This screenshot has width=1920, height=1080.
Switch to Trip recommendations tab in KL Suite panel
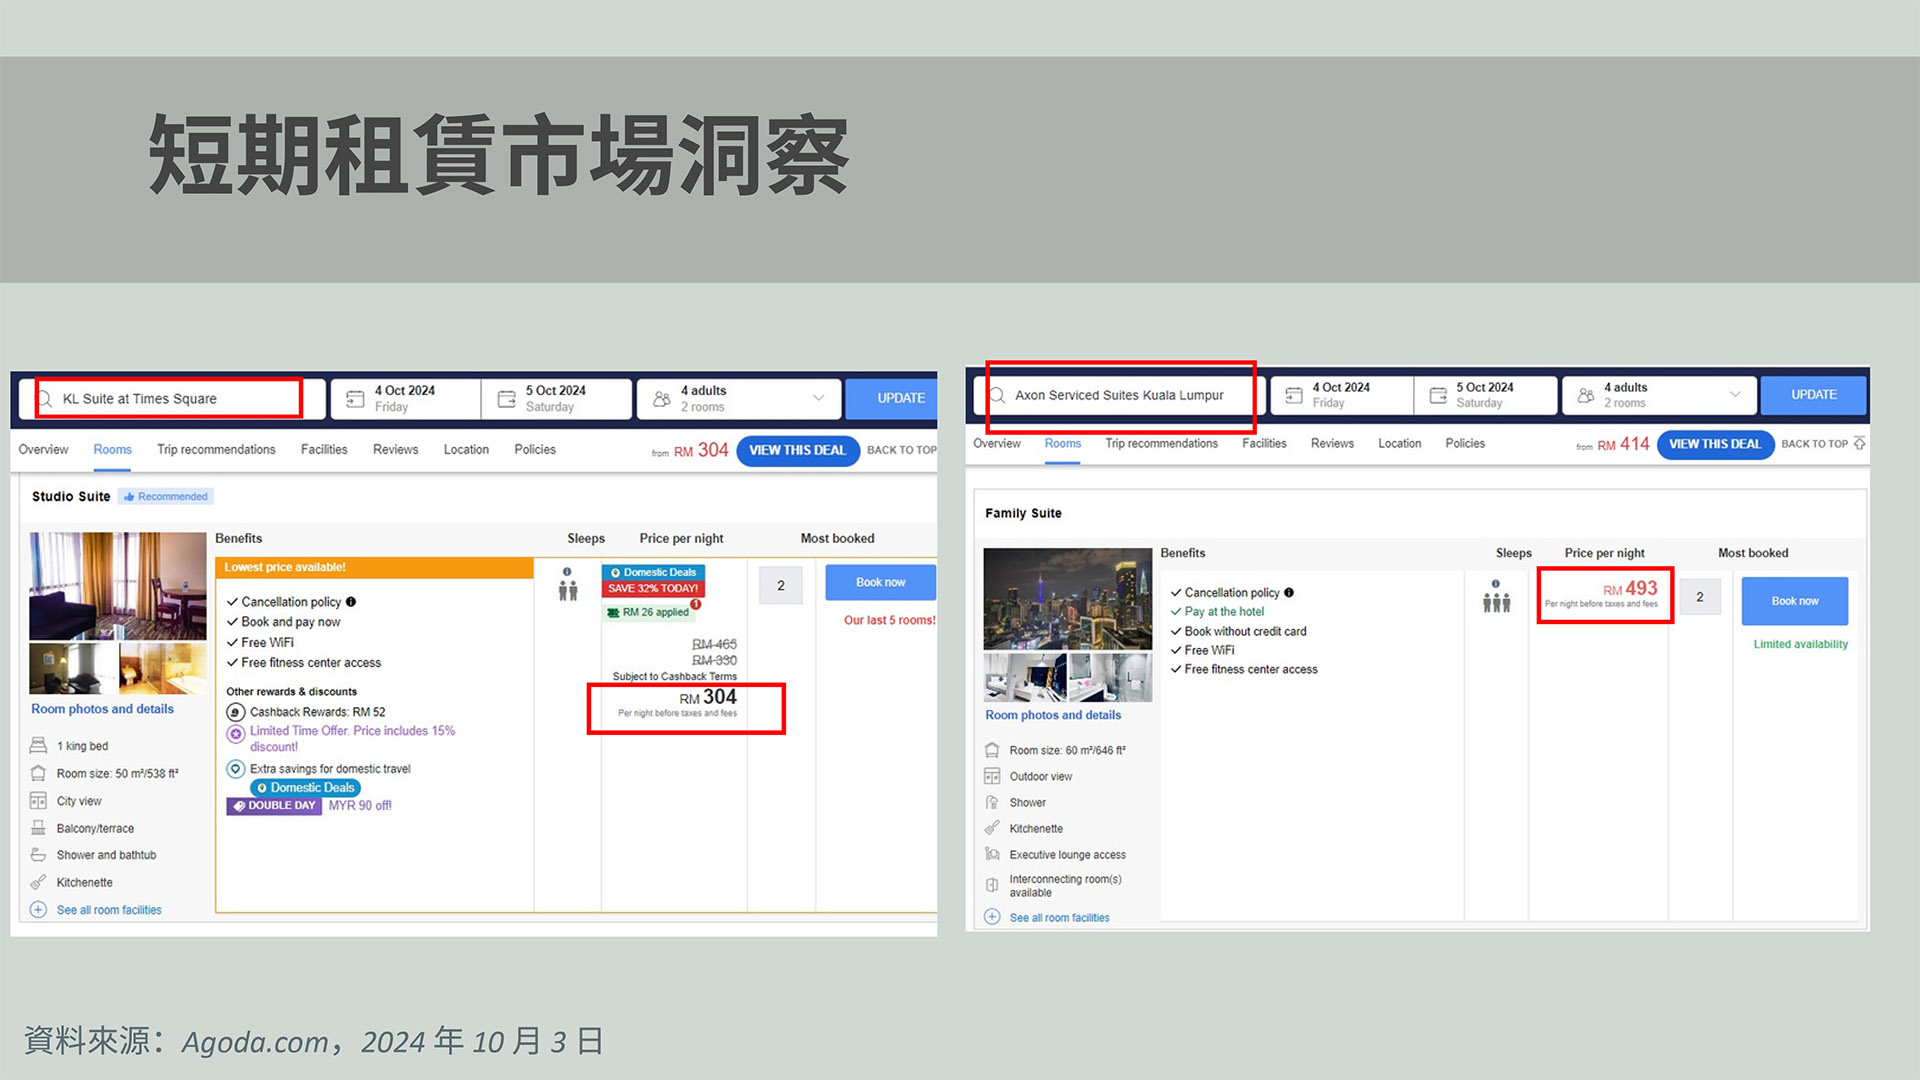216,450
